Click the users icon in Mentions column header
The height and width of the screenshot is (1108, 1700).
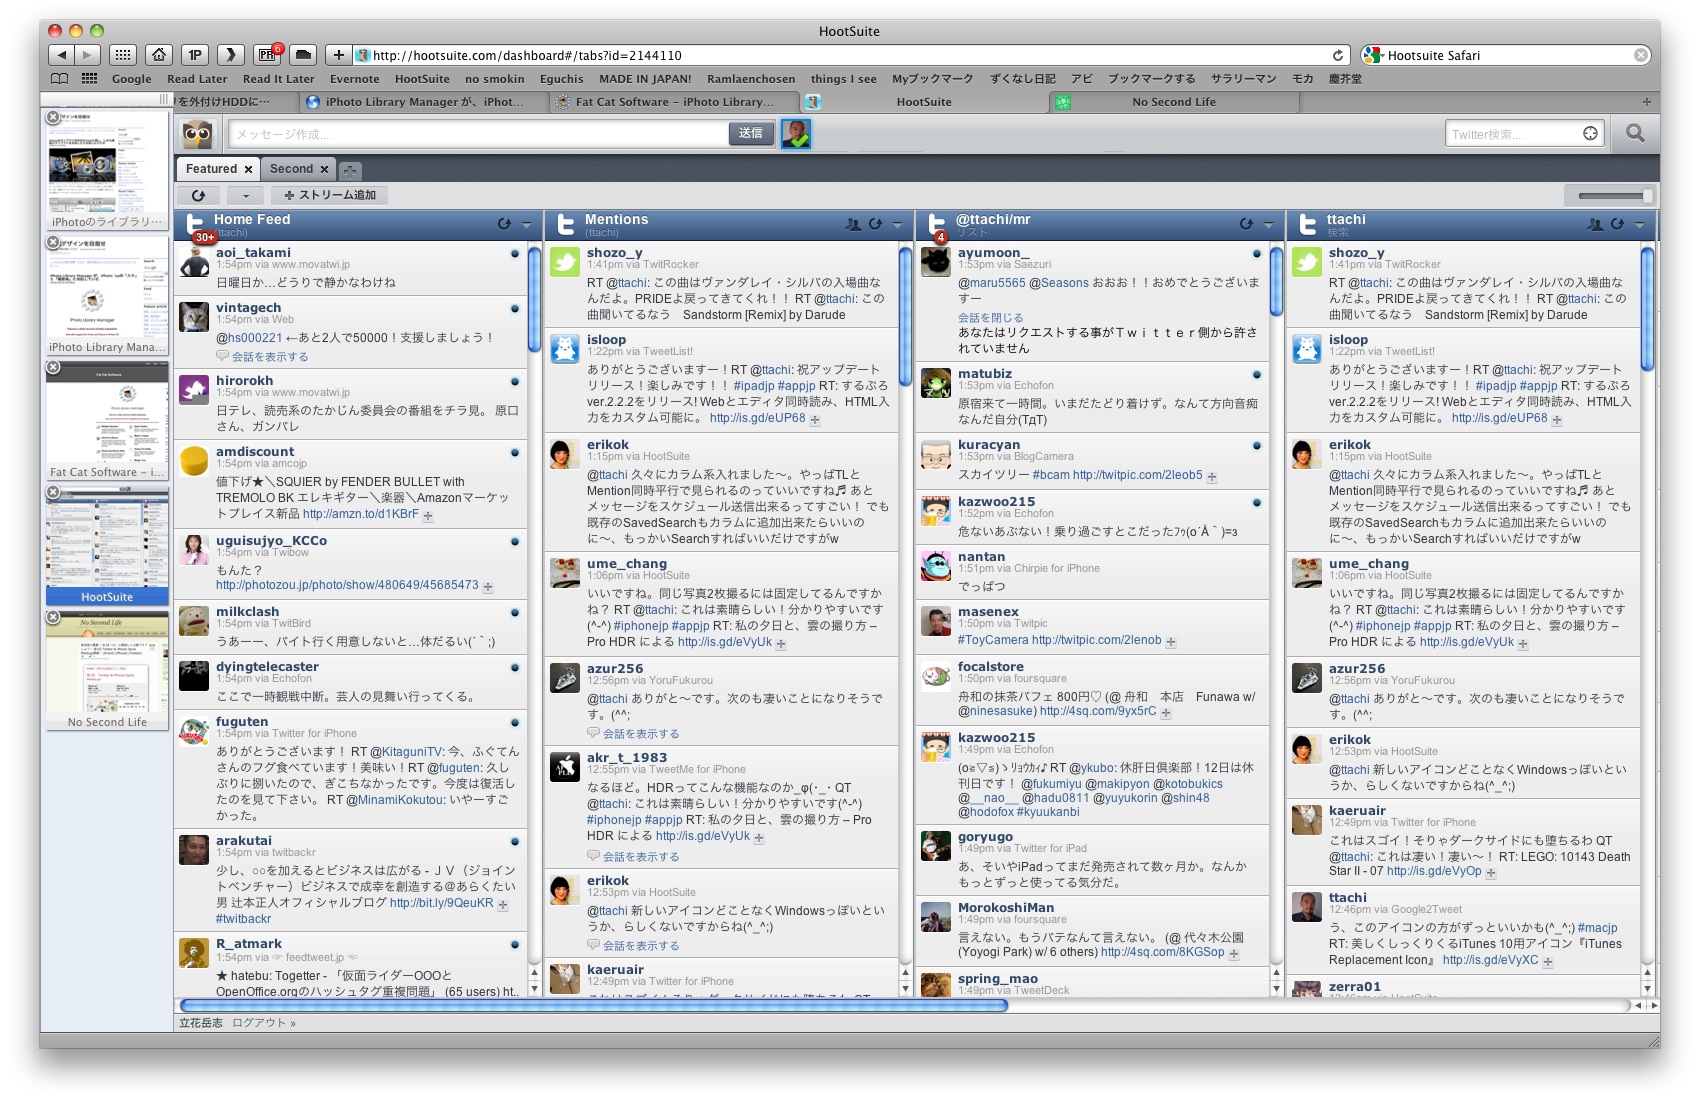point(852,224)
